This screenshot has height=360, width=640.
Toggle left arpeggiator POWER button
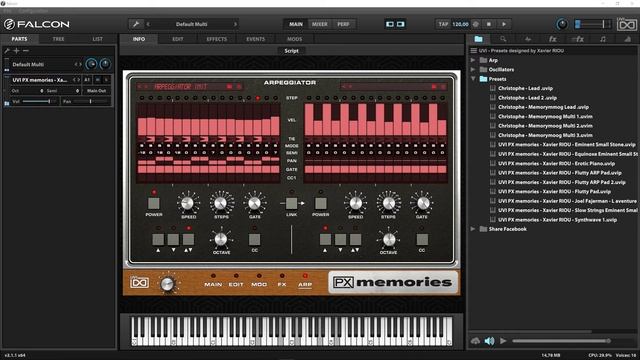[x=153, y=203]
